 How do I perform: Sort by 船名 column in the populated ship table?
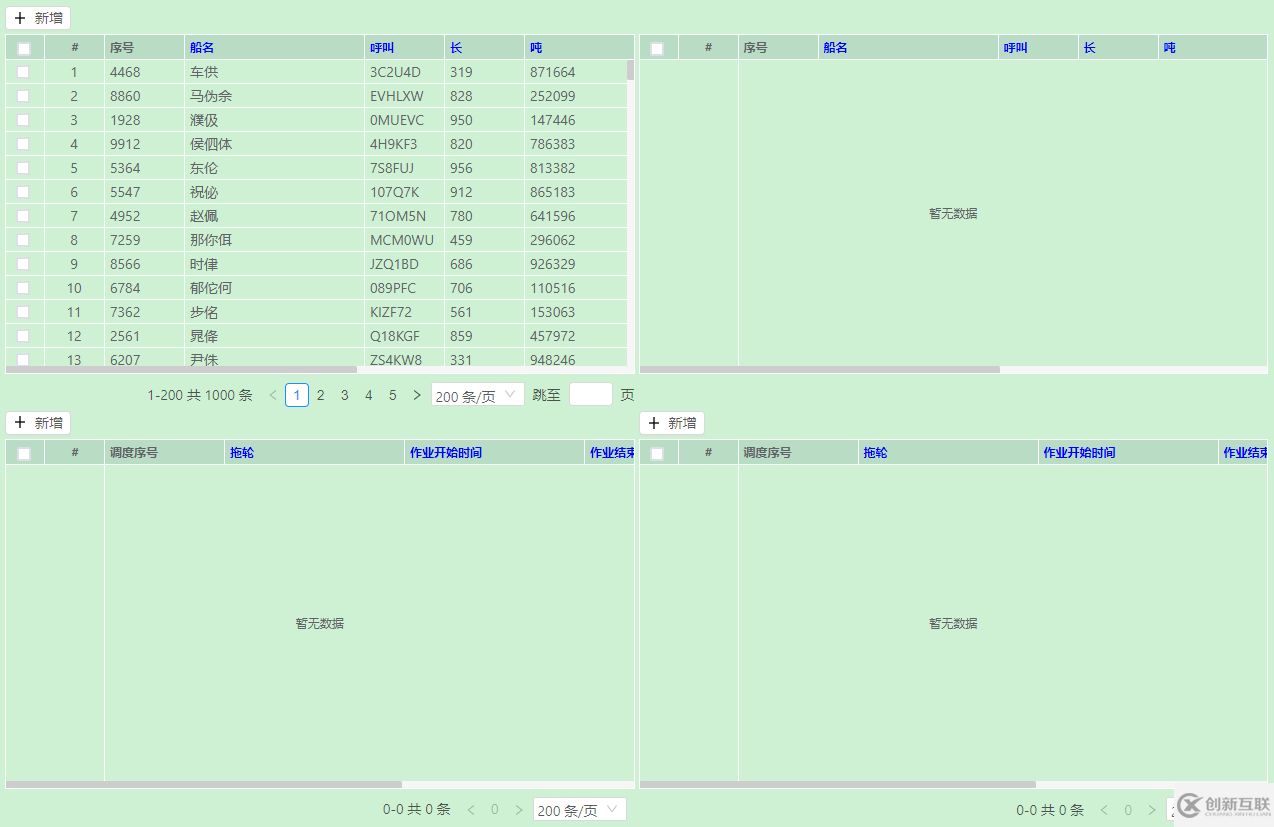click(202, 47)
